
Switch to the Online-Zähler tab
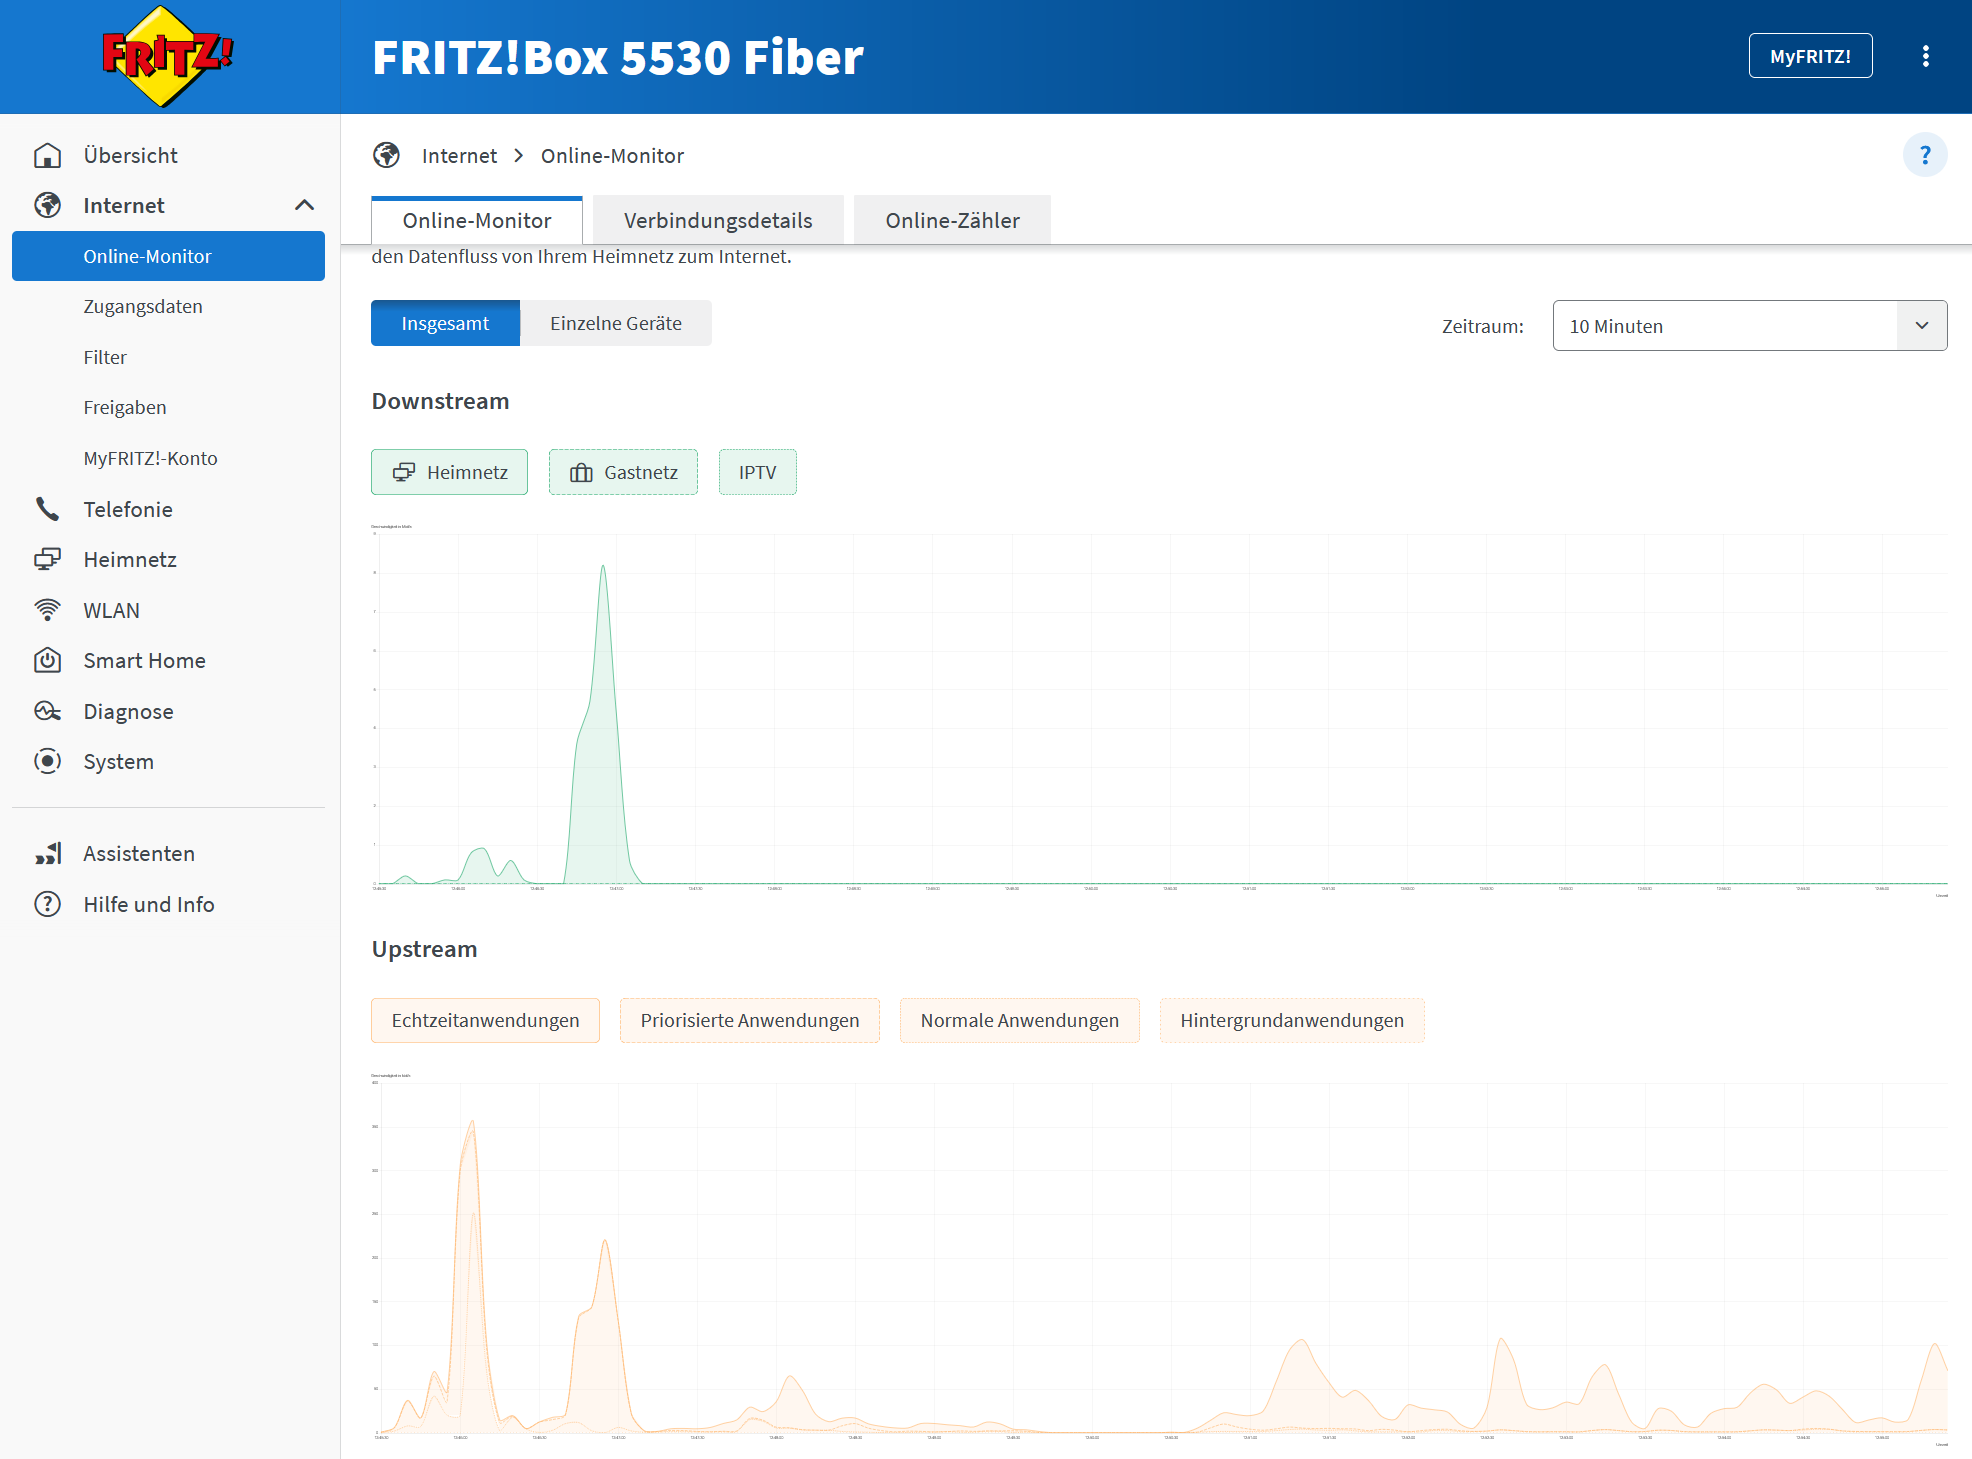[952, 220]
